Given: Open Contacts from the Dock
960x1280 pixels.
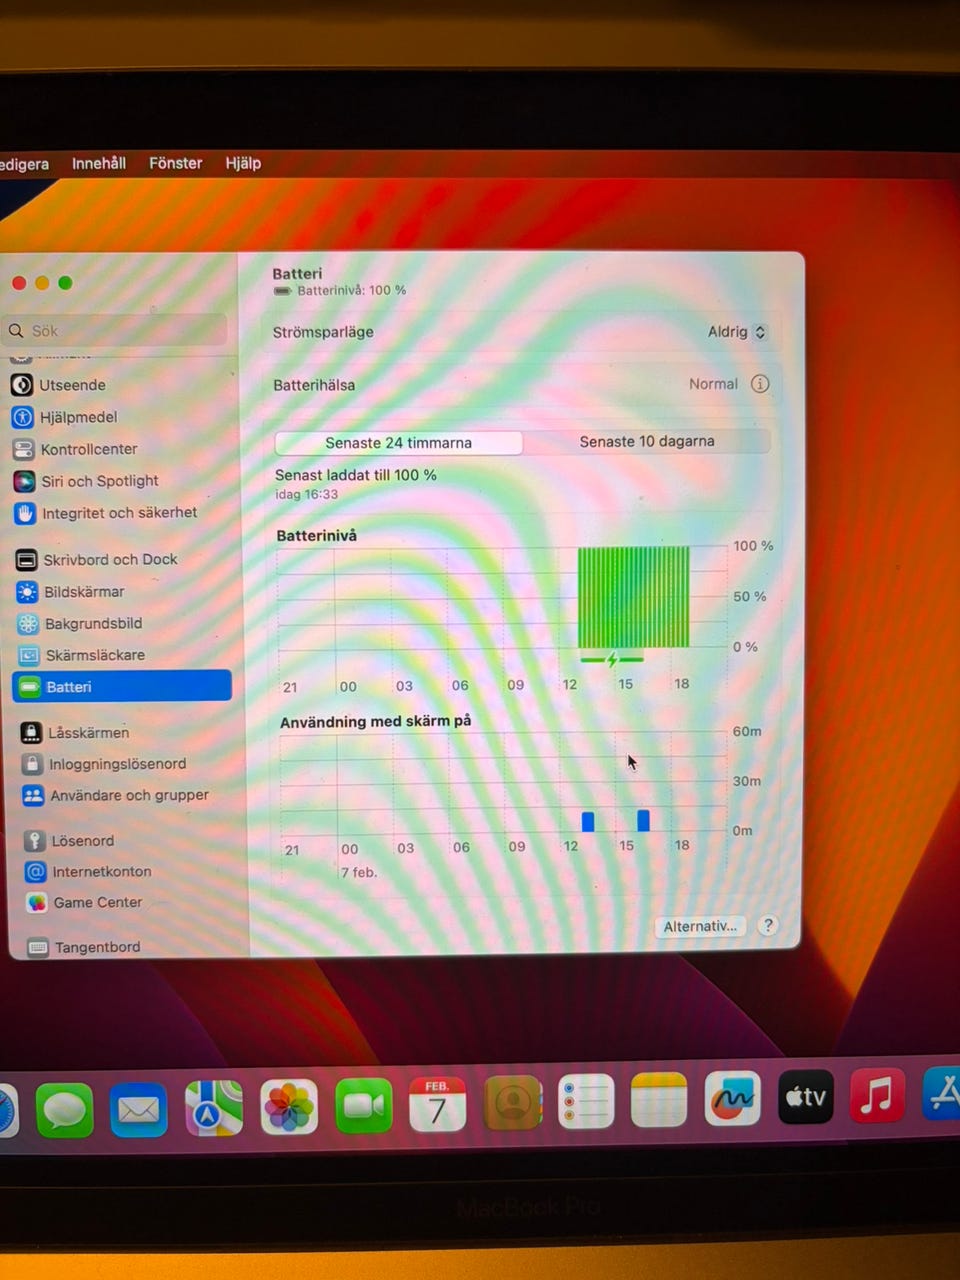Looking at the screenshot, I should coord(512,1102).
